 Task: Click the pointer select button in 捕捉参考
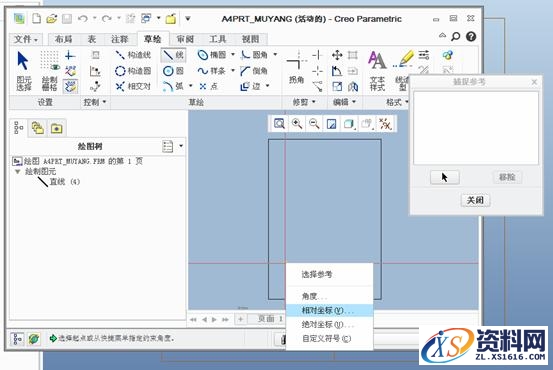(444, 177)
